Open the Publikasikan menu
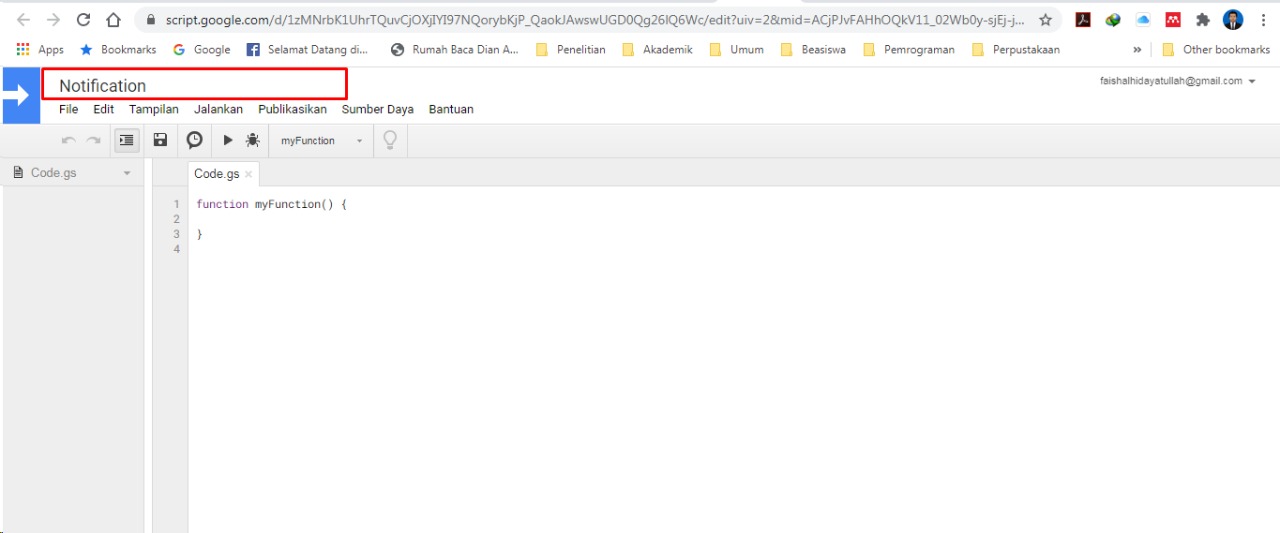This screenshot has width=1280, height=533. (292, 109)
